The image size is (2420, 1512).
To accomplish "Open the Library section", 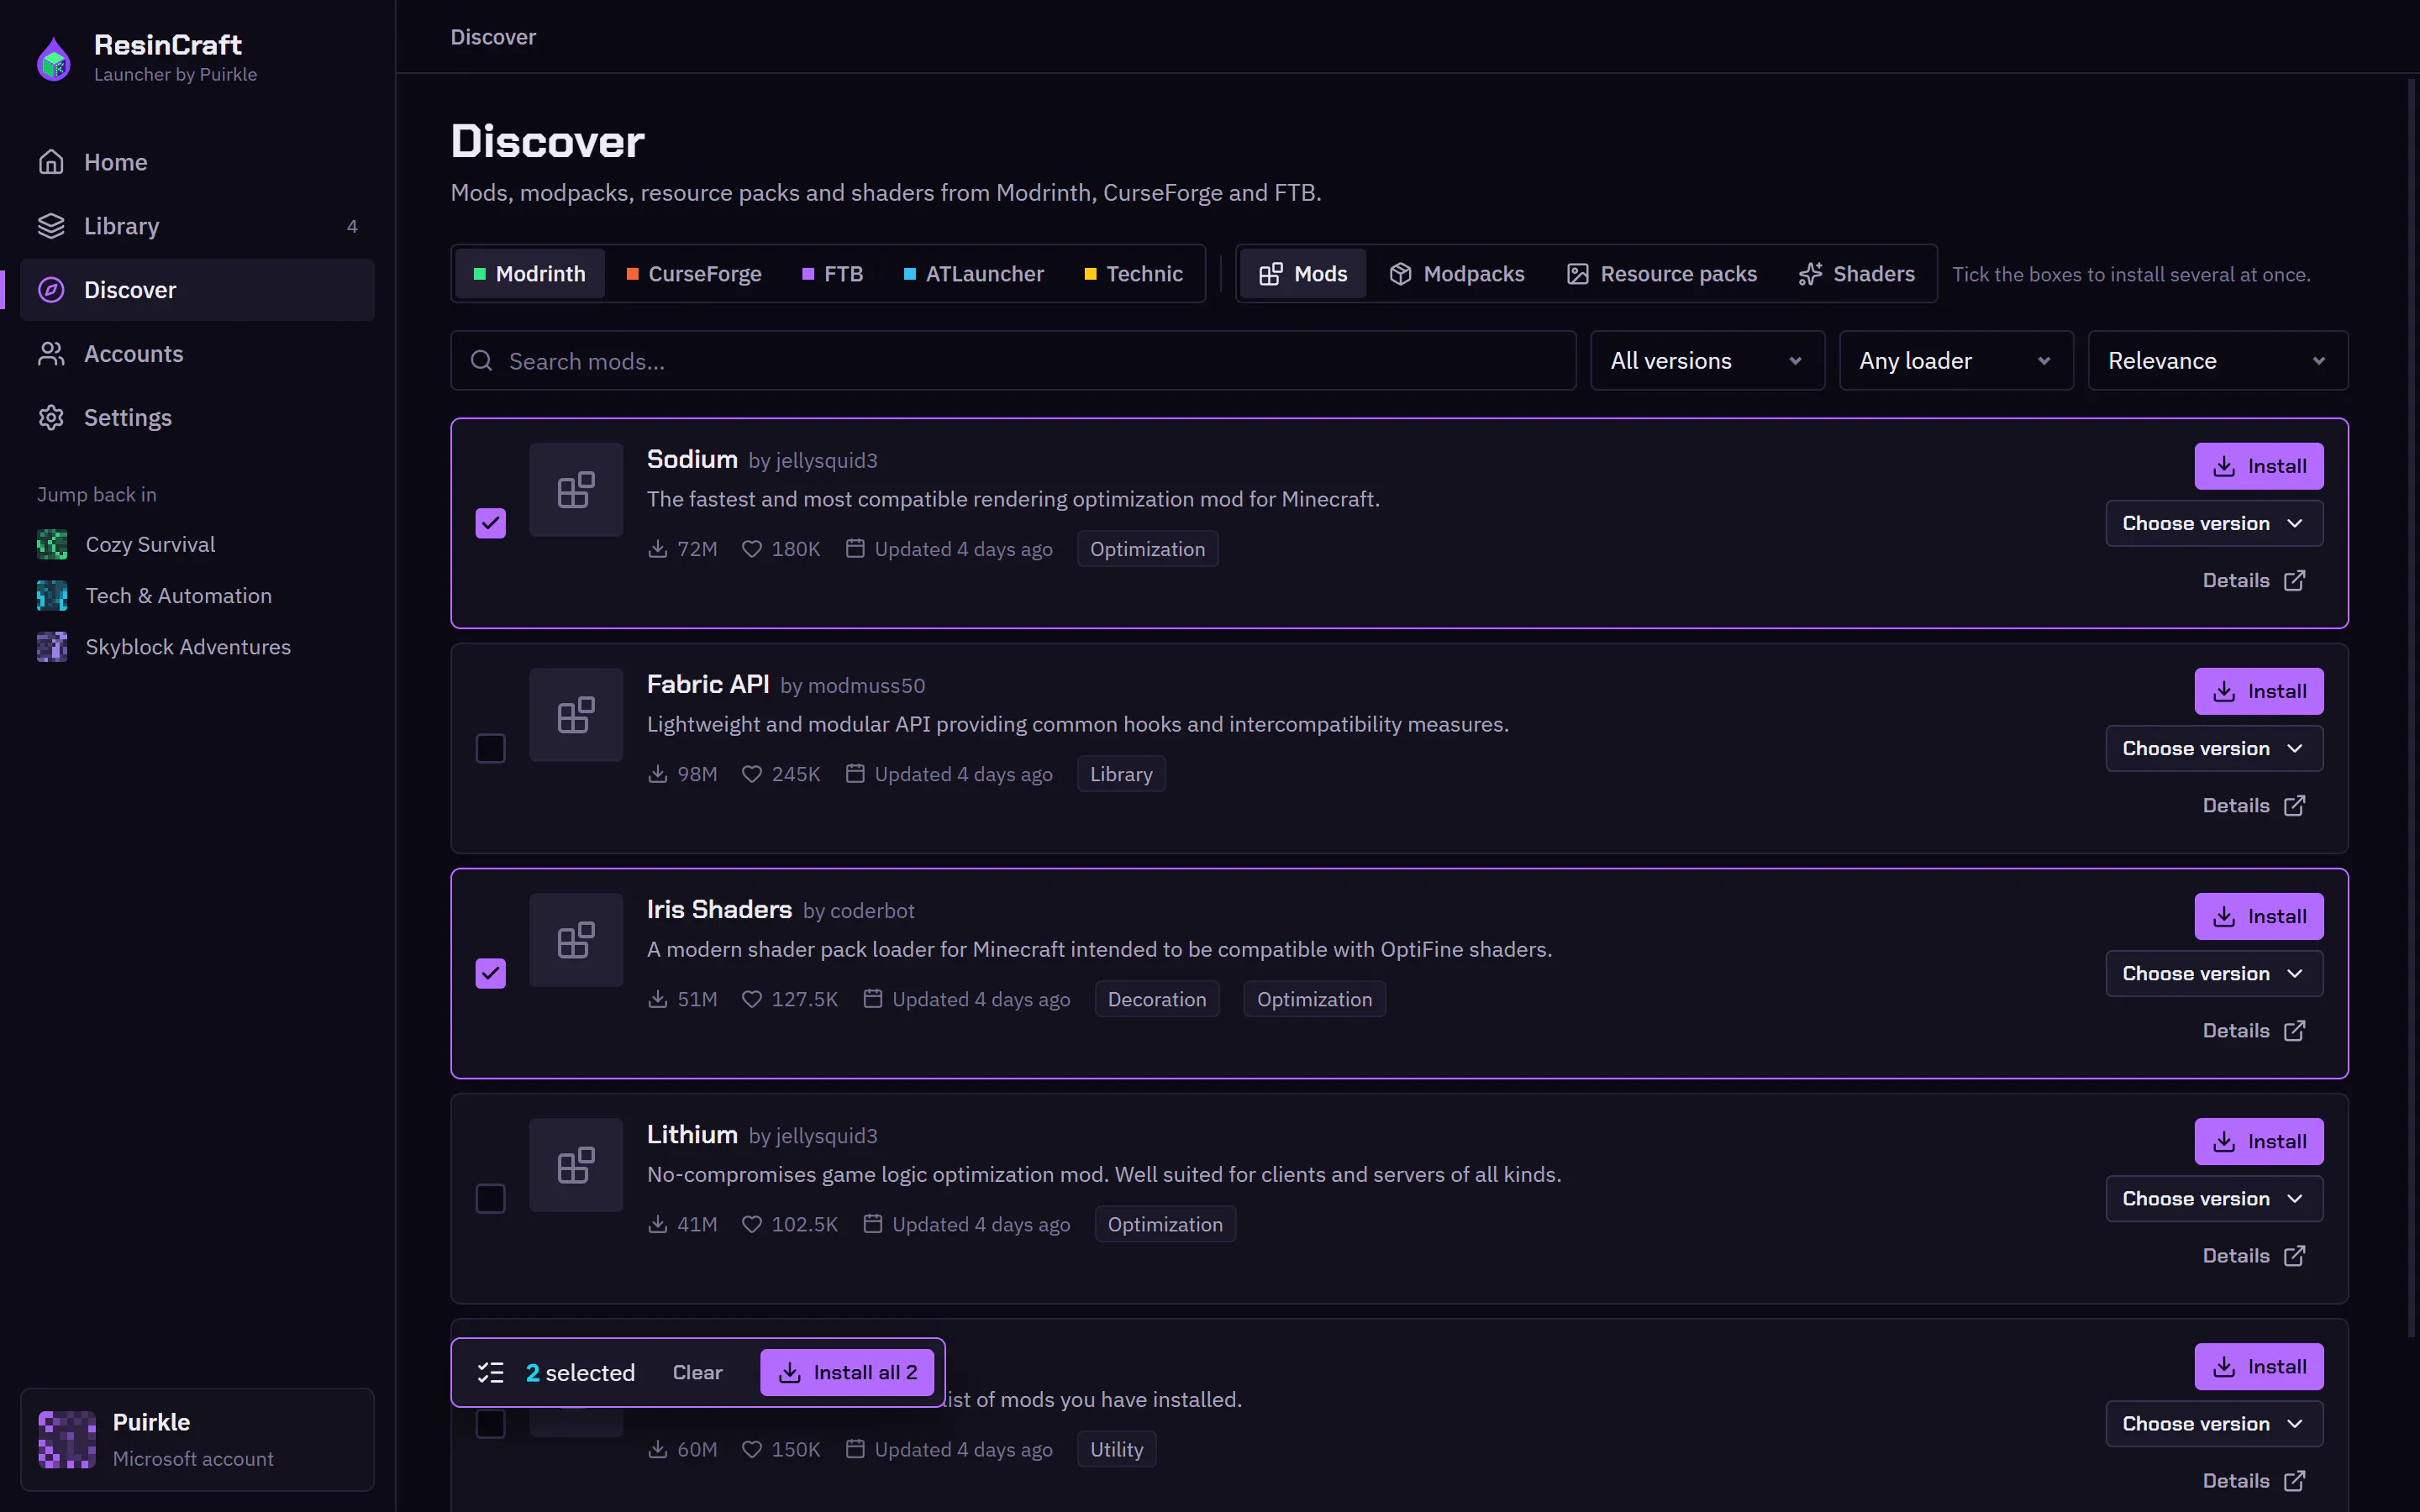I will point(197,226).
